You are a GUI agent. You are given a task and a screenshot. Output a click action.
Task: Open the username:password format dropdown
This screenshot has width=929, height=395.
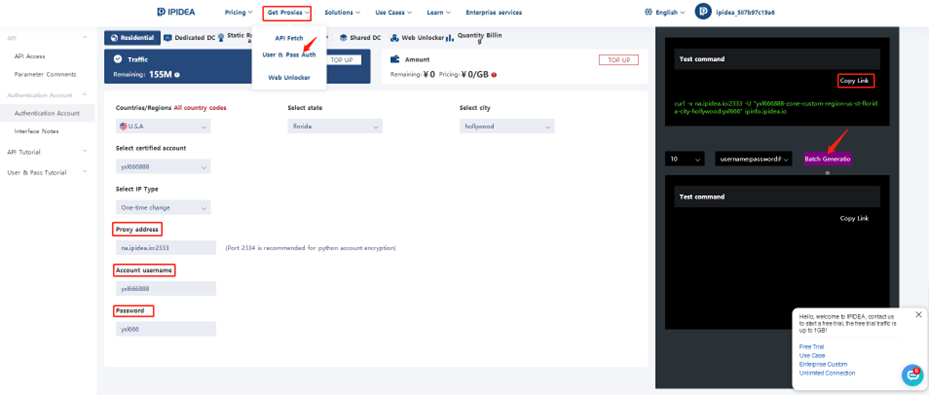click(x=754, y=159)
